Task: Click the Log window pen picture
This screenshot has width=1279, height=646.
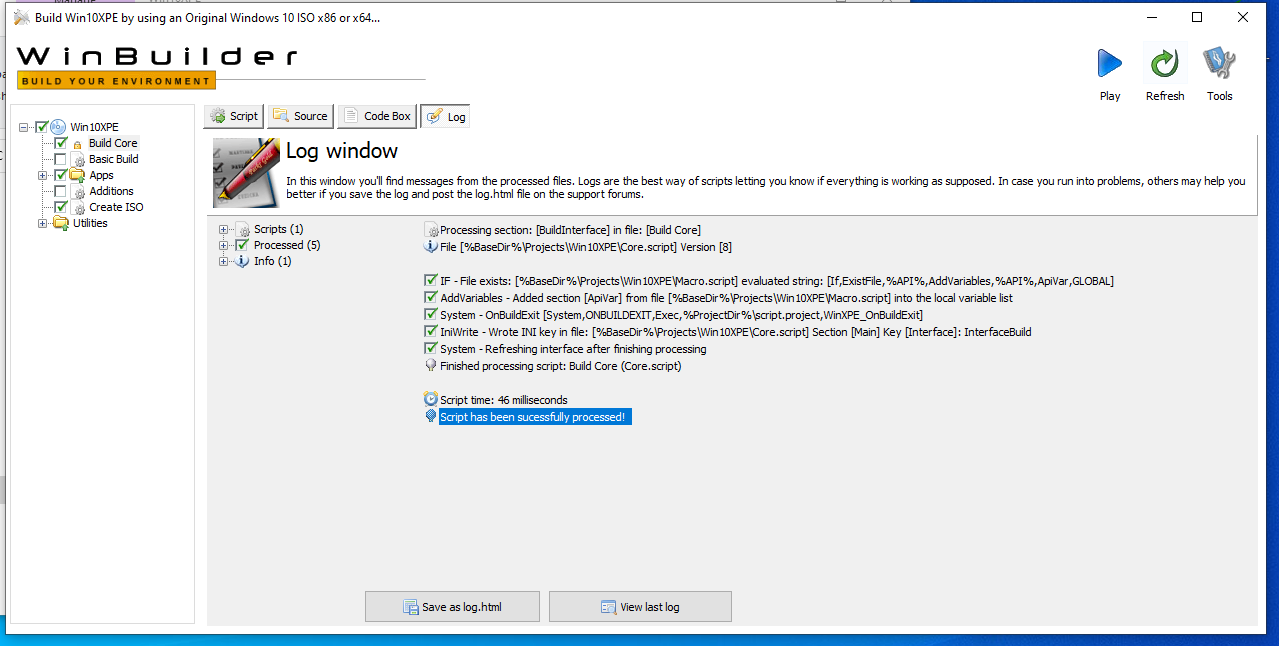Action: 245,172
